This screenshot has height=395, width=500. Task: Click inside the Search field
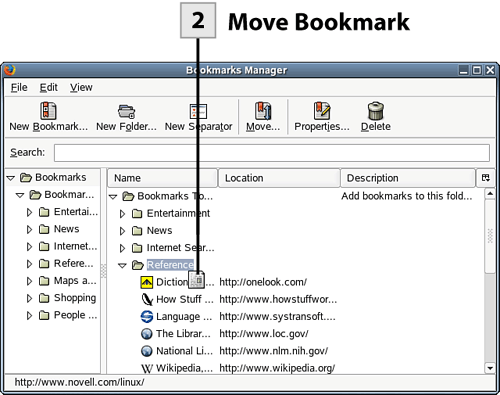pos(272,153)
